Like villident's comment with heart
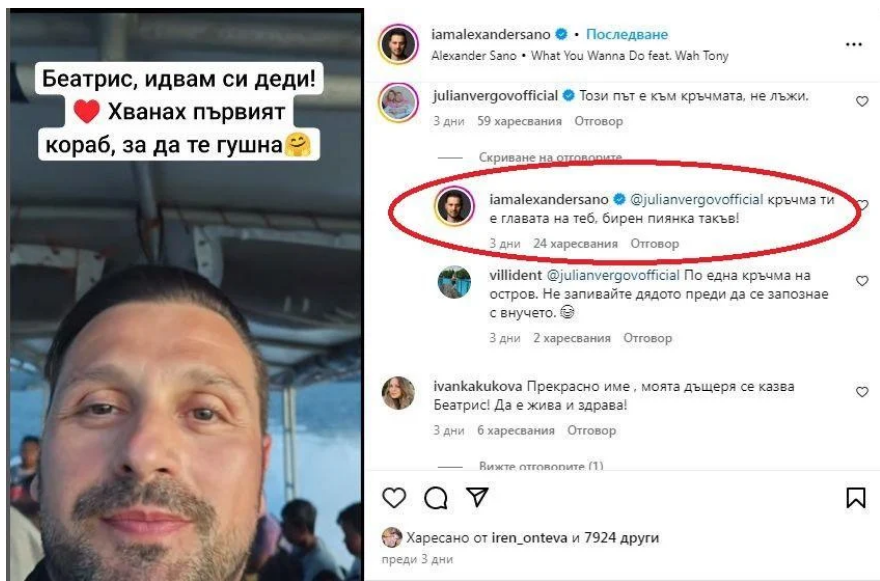880x581 pixels. (x=862, y=281)
